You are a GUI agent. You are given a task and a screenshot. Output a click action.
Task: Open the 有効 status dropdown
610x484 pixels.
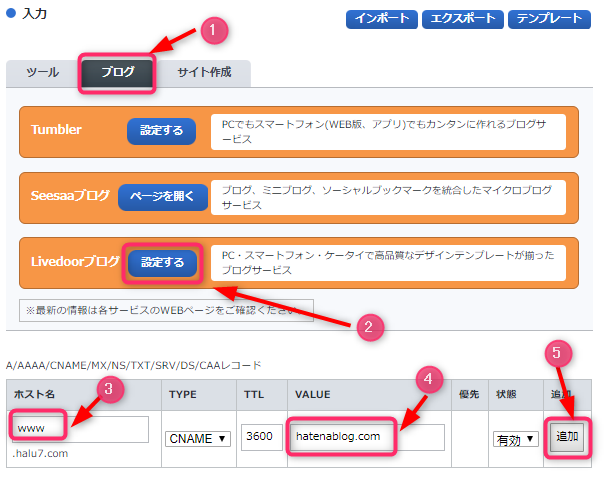515,440
